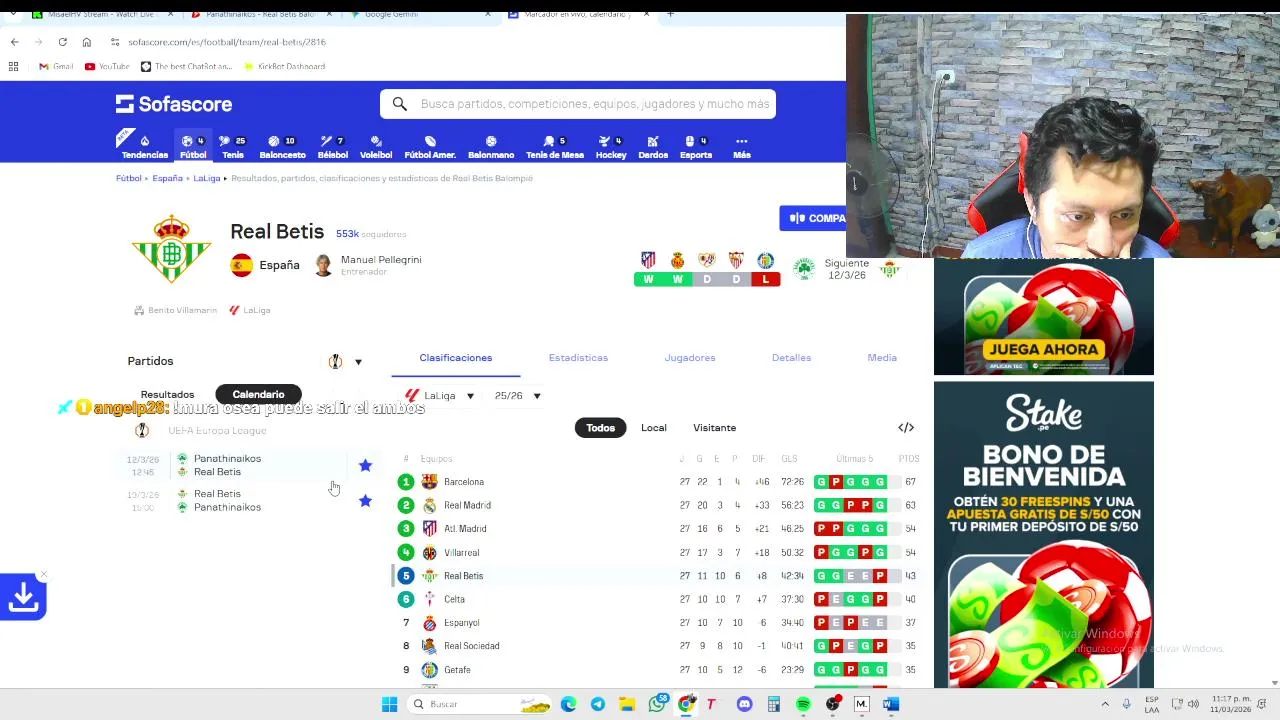This screenshot has width=1280, height=720.
Task: Select the Local standings filter
Action: coord(654,427)
